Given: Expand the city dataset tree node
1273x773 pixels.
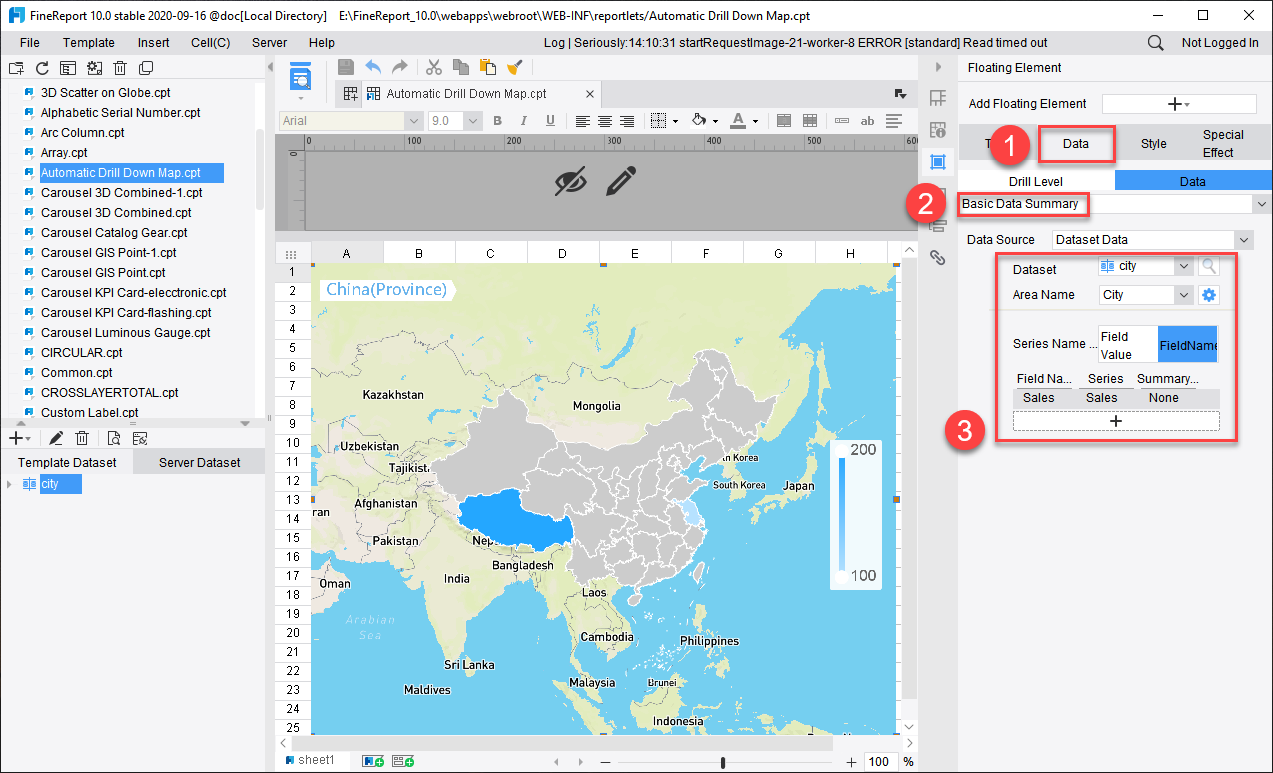Looking at the screenshot, I should pyautogui.click(x=9, y=484).
